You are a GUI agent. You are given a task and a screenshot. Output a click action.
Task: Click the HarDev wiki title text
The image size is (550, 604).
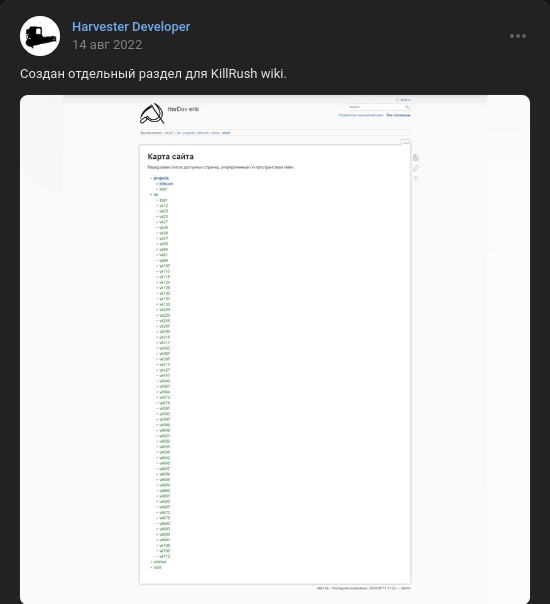tap(183, 109)
